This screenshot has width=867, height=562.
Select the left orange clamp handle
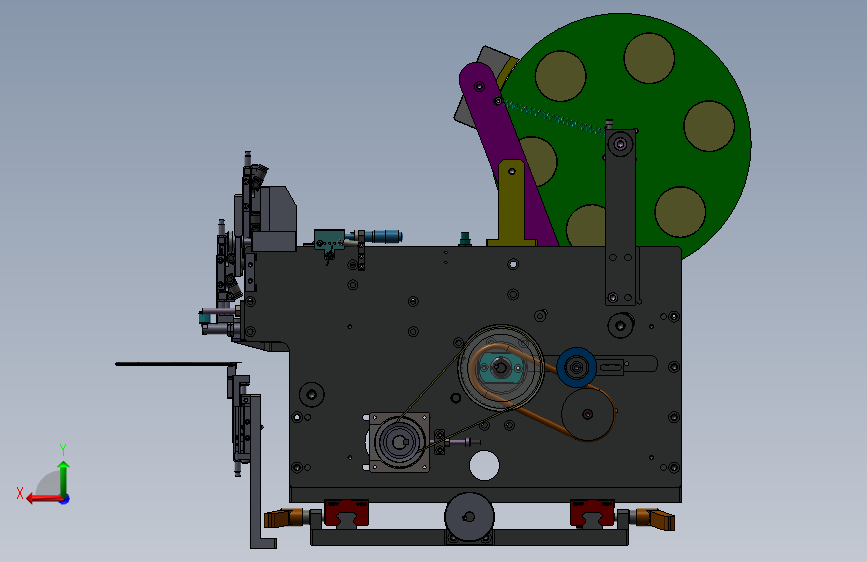[283, 518]
